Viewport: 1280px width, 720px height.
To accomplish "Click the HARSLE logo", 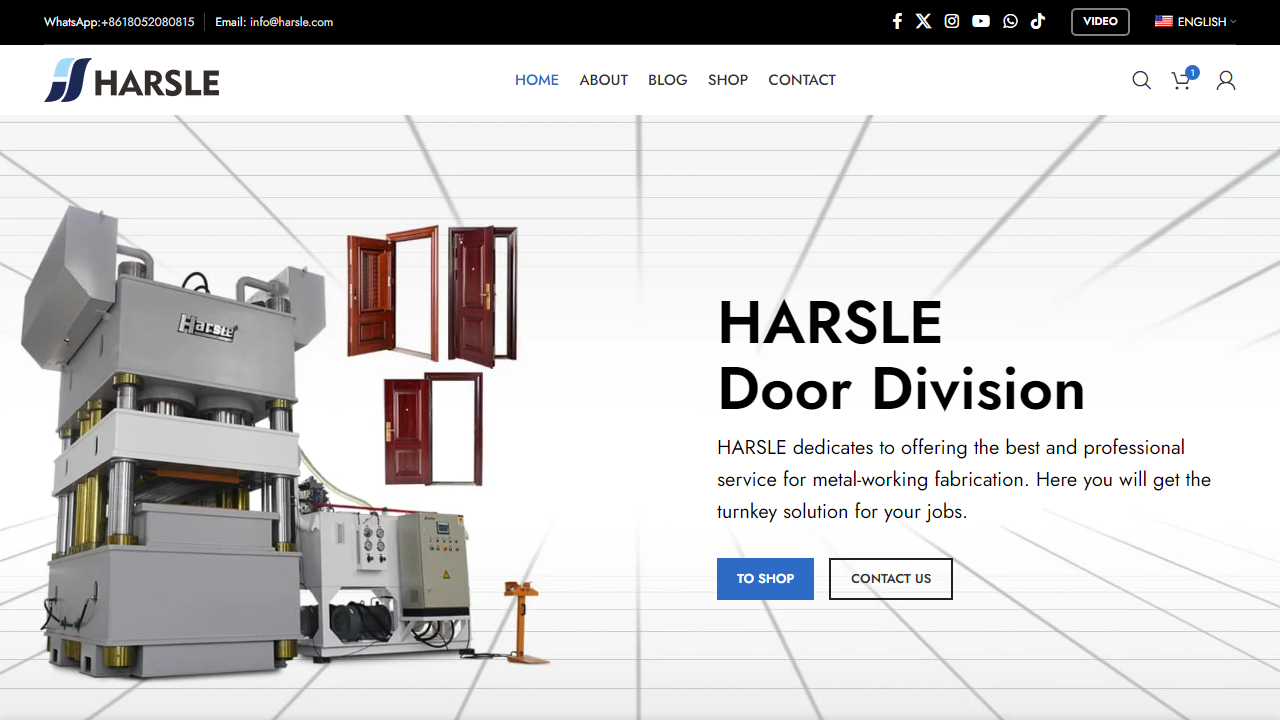I will pyautogui.click(x=132, y=80).
